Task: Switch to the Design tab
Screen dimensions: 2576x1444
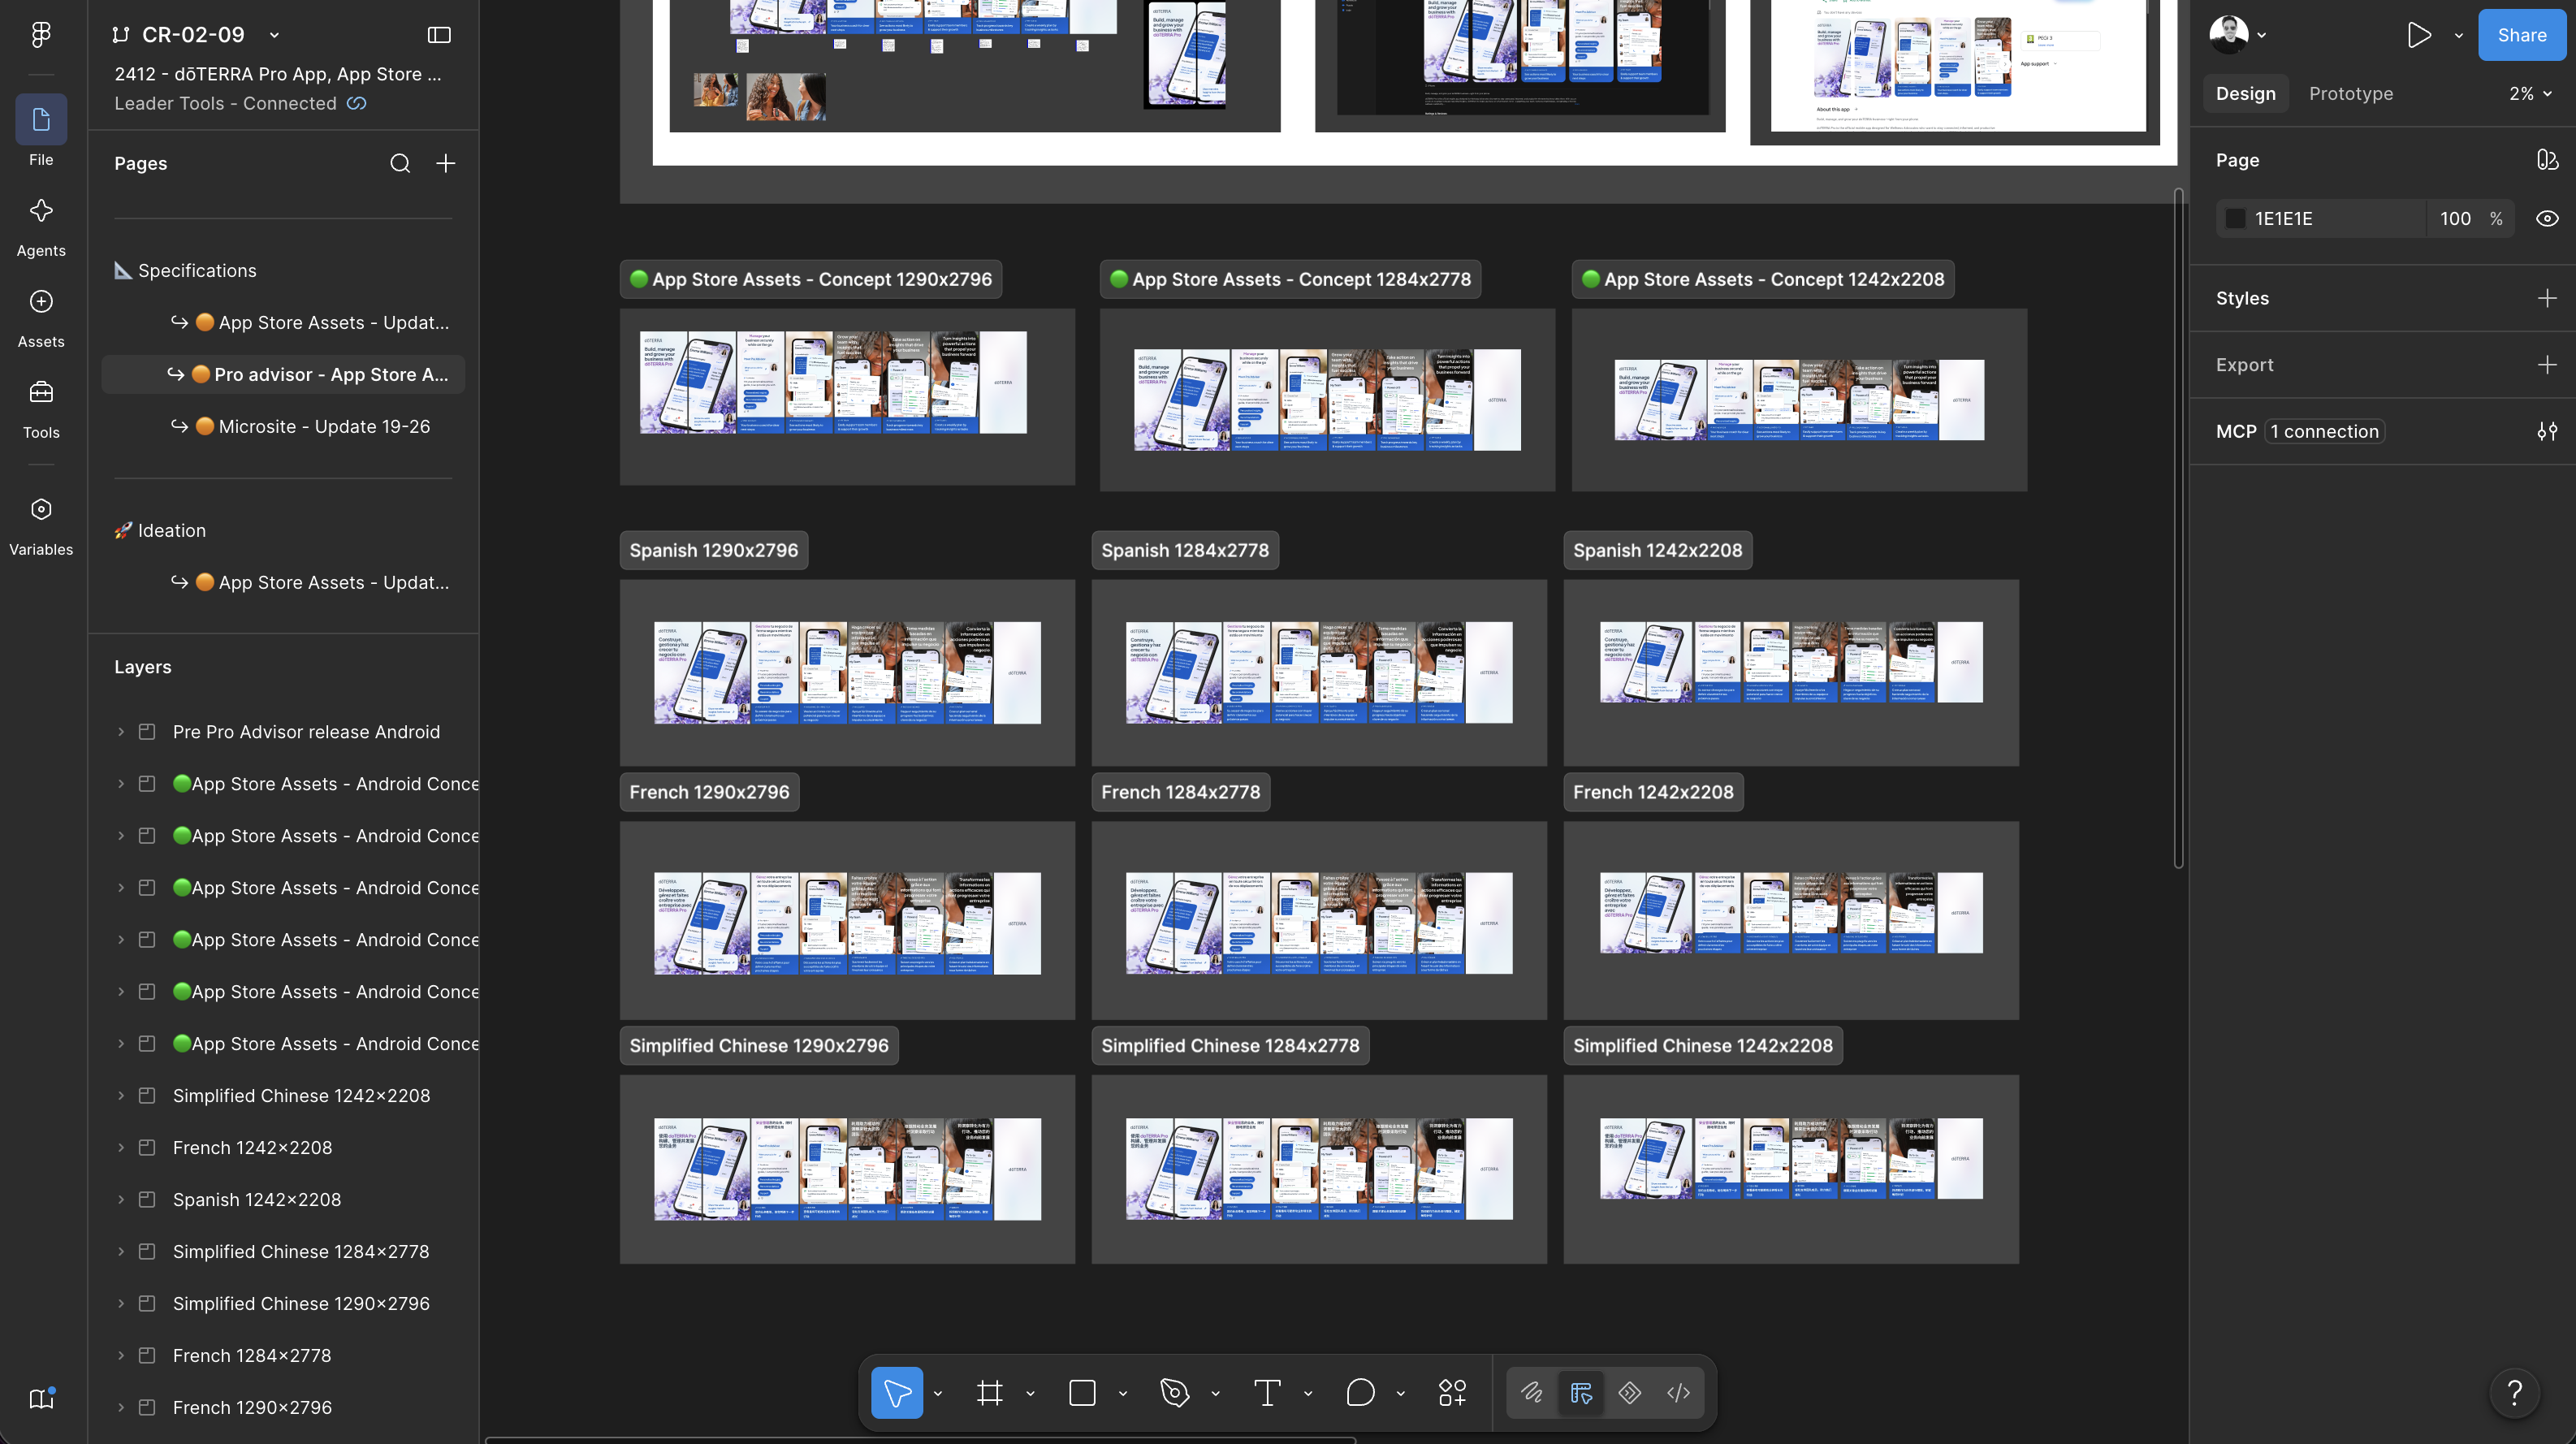Action: pyautogui.click(x=2245, y=94)
